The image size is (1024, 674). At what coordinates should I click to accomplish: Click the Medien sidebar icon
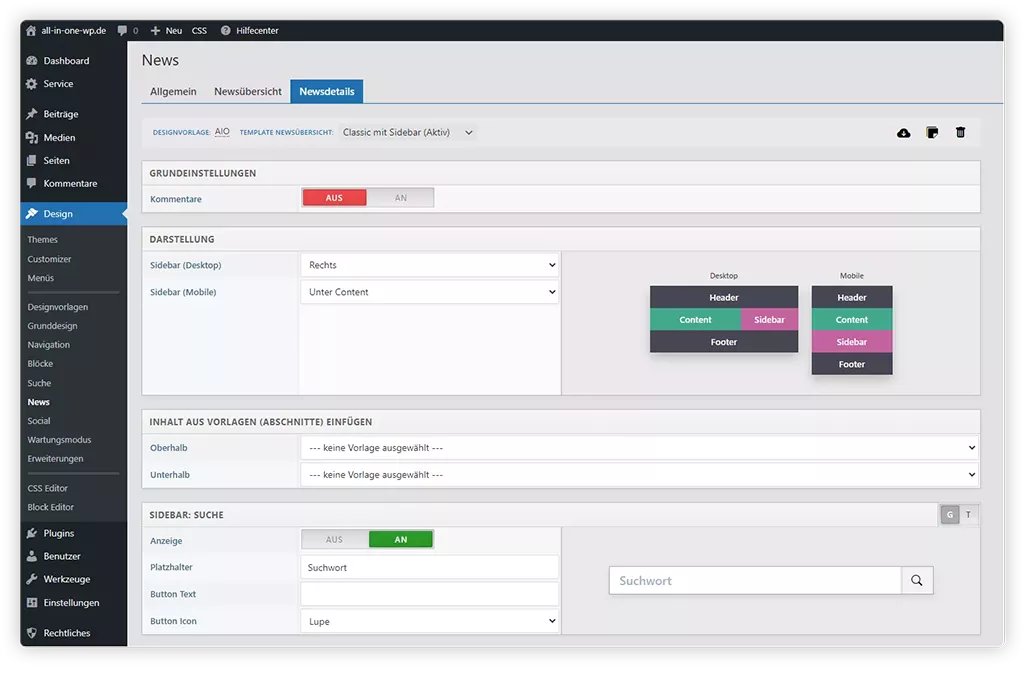[32, 137]
